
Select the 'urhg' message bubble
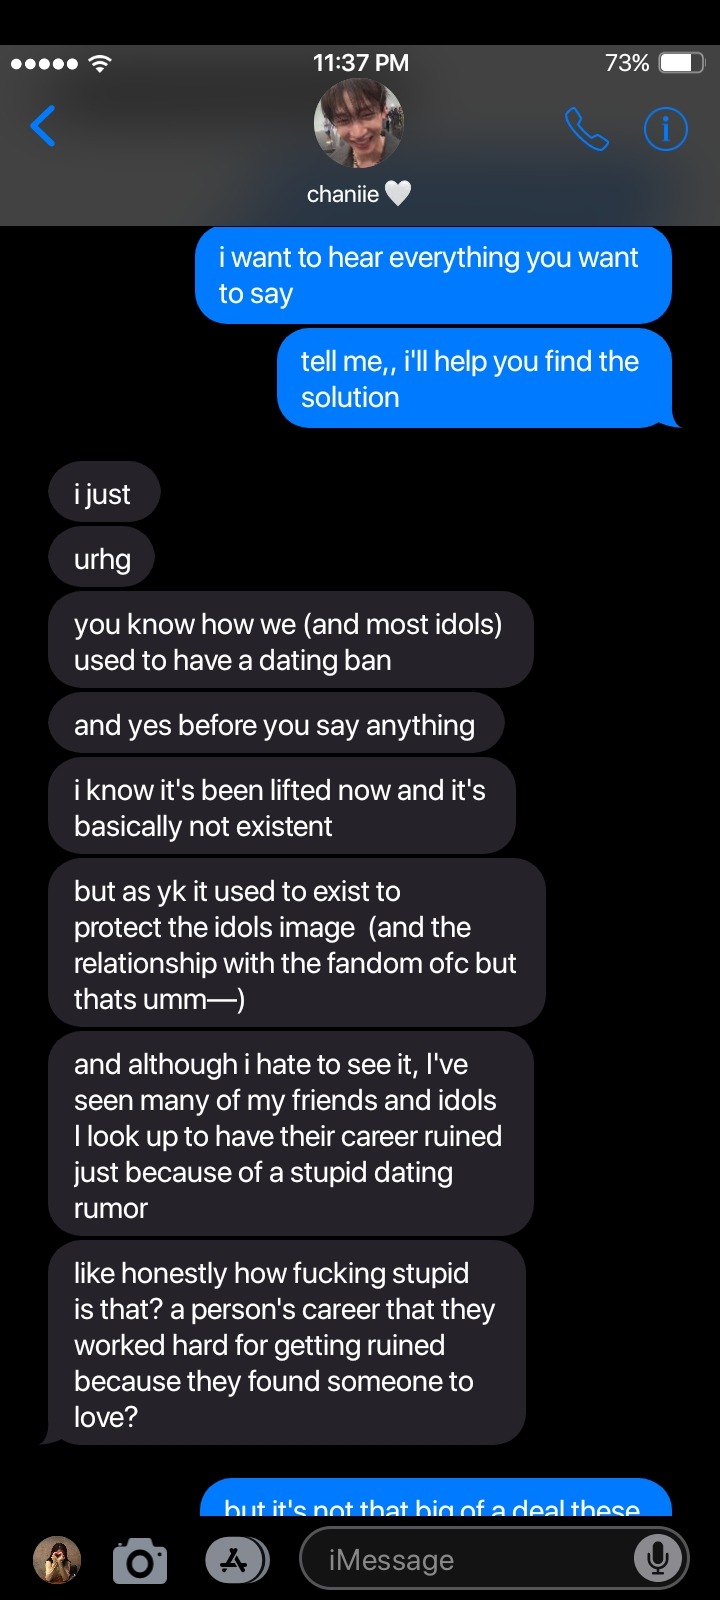point(102,558)
